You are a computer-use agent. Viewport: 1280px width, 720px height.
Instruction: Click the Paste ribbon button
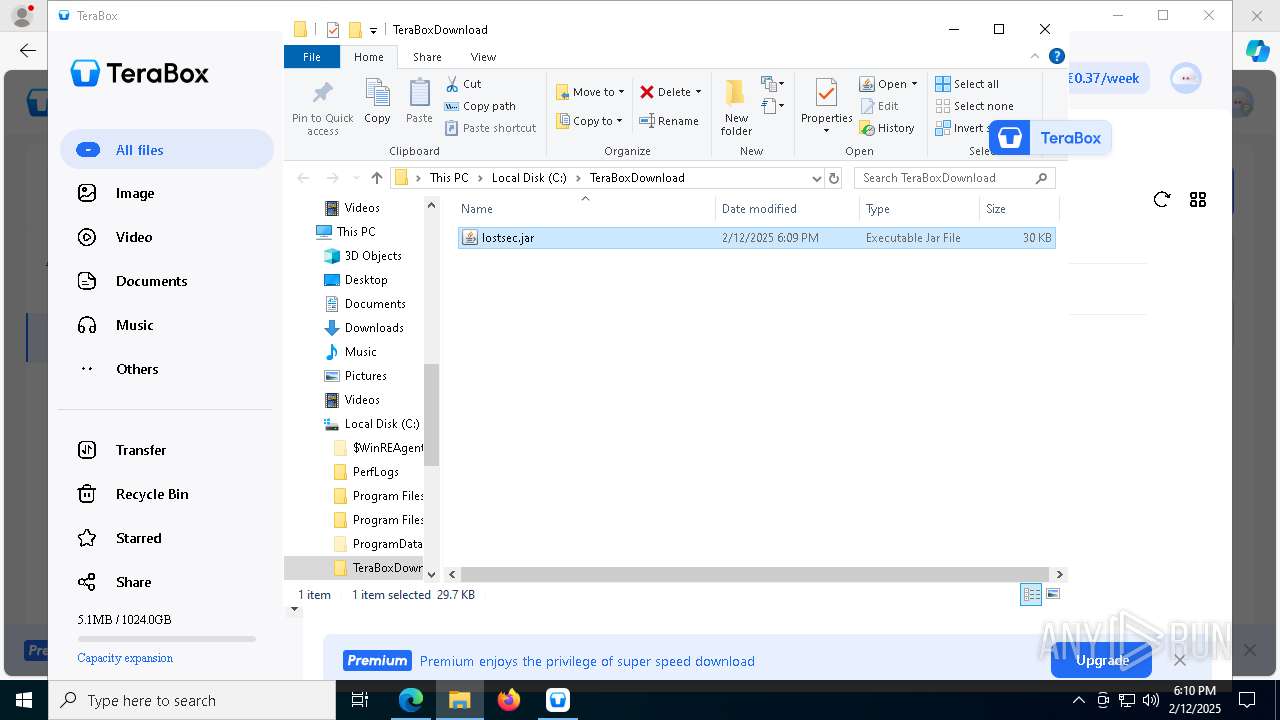tap(419, 102)
